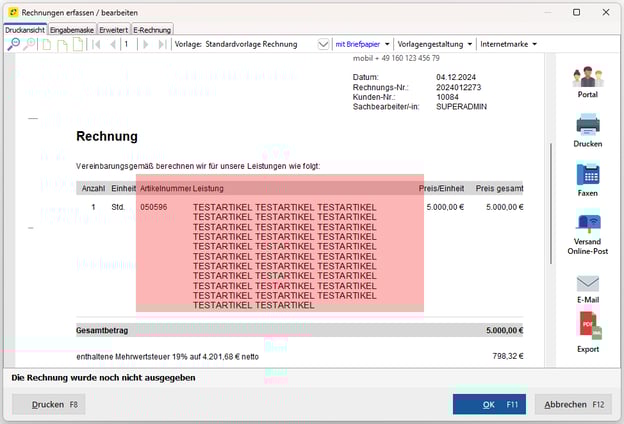Screen dimensions: 624x424
Task: Switch to the Eingabemaske tab
Action: point(71,30)
